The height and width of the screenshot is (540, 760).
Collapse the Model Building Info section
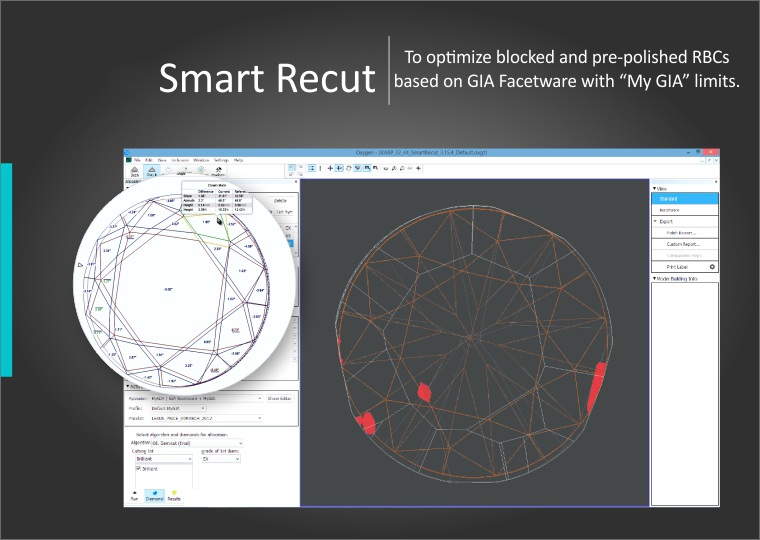(654, 279)
